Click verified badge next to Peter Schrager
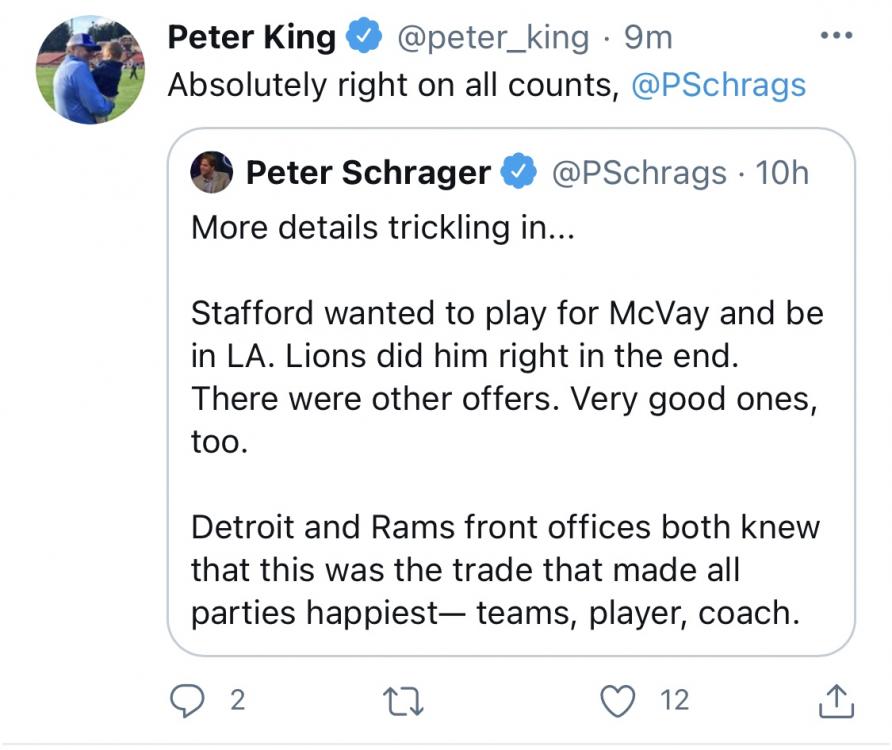 tap(518, 173)
